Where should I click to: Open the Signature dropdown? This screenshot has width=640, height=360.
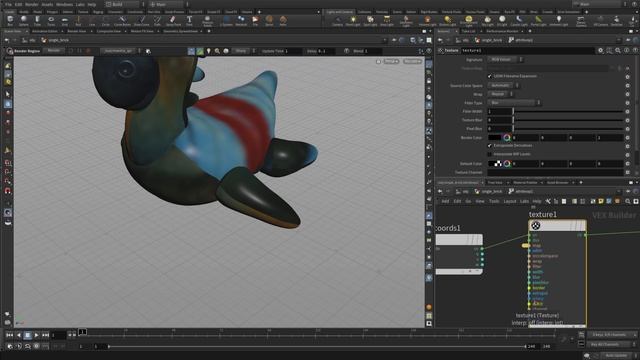click(x=506, y=60)
